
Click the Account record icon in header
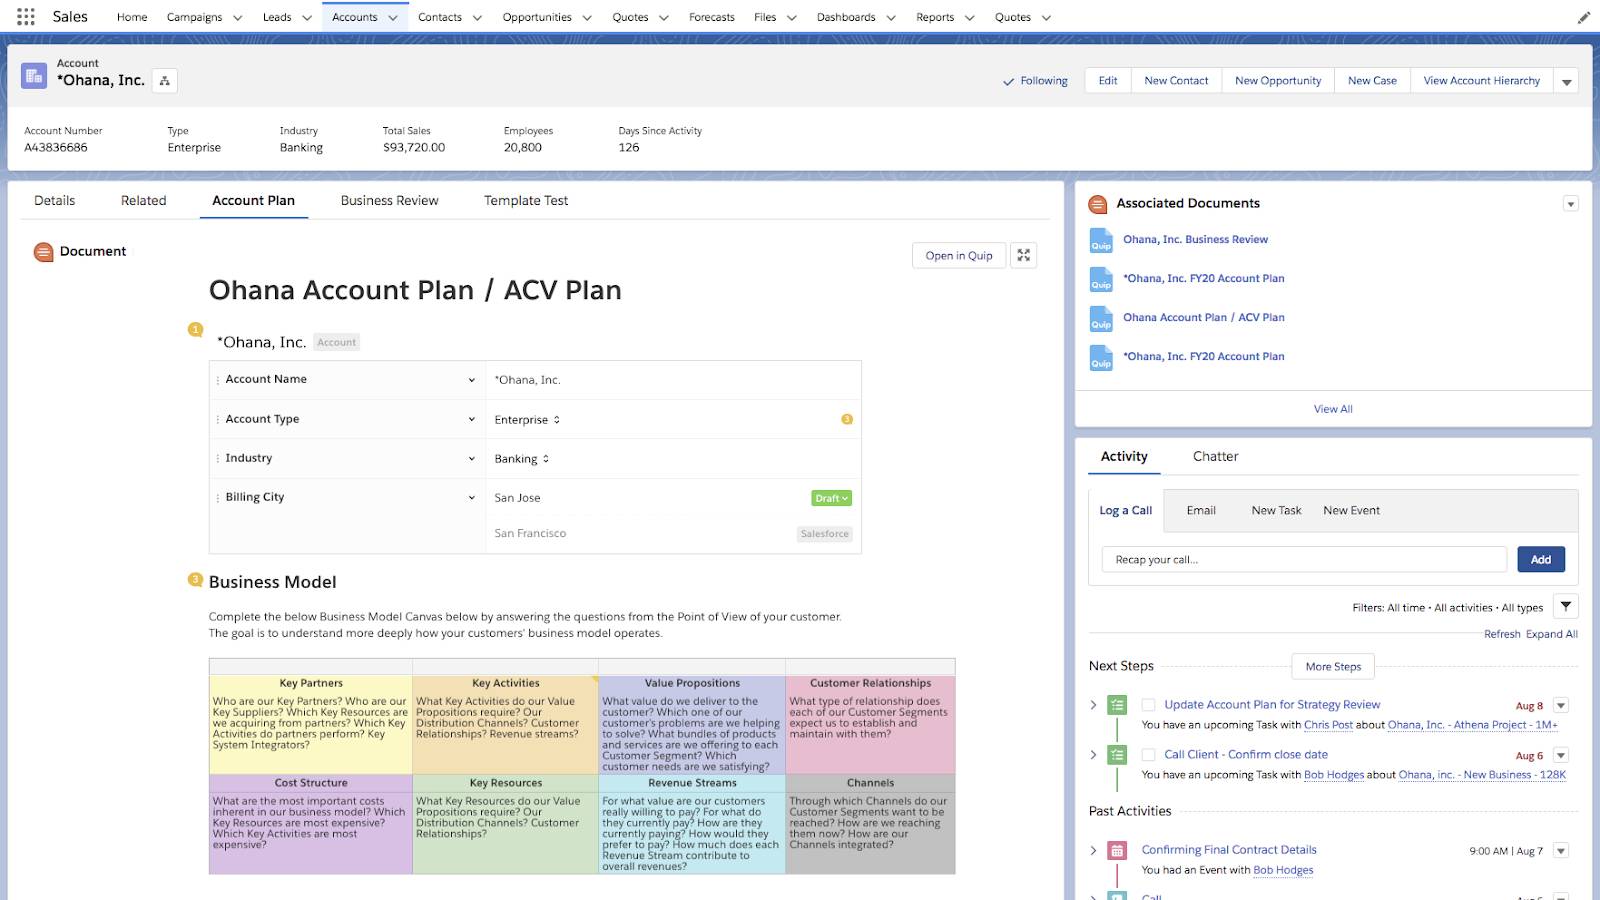34,76
